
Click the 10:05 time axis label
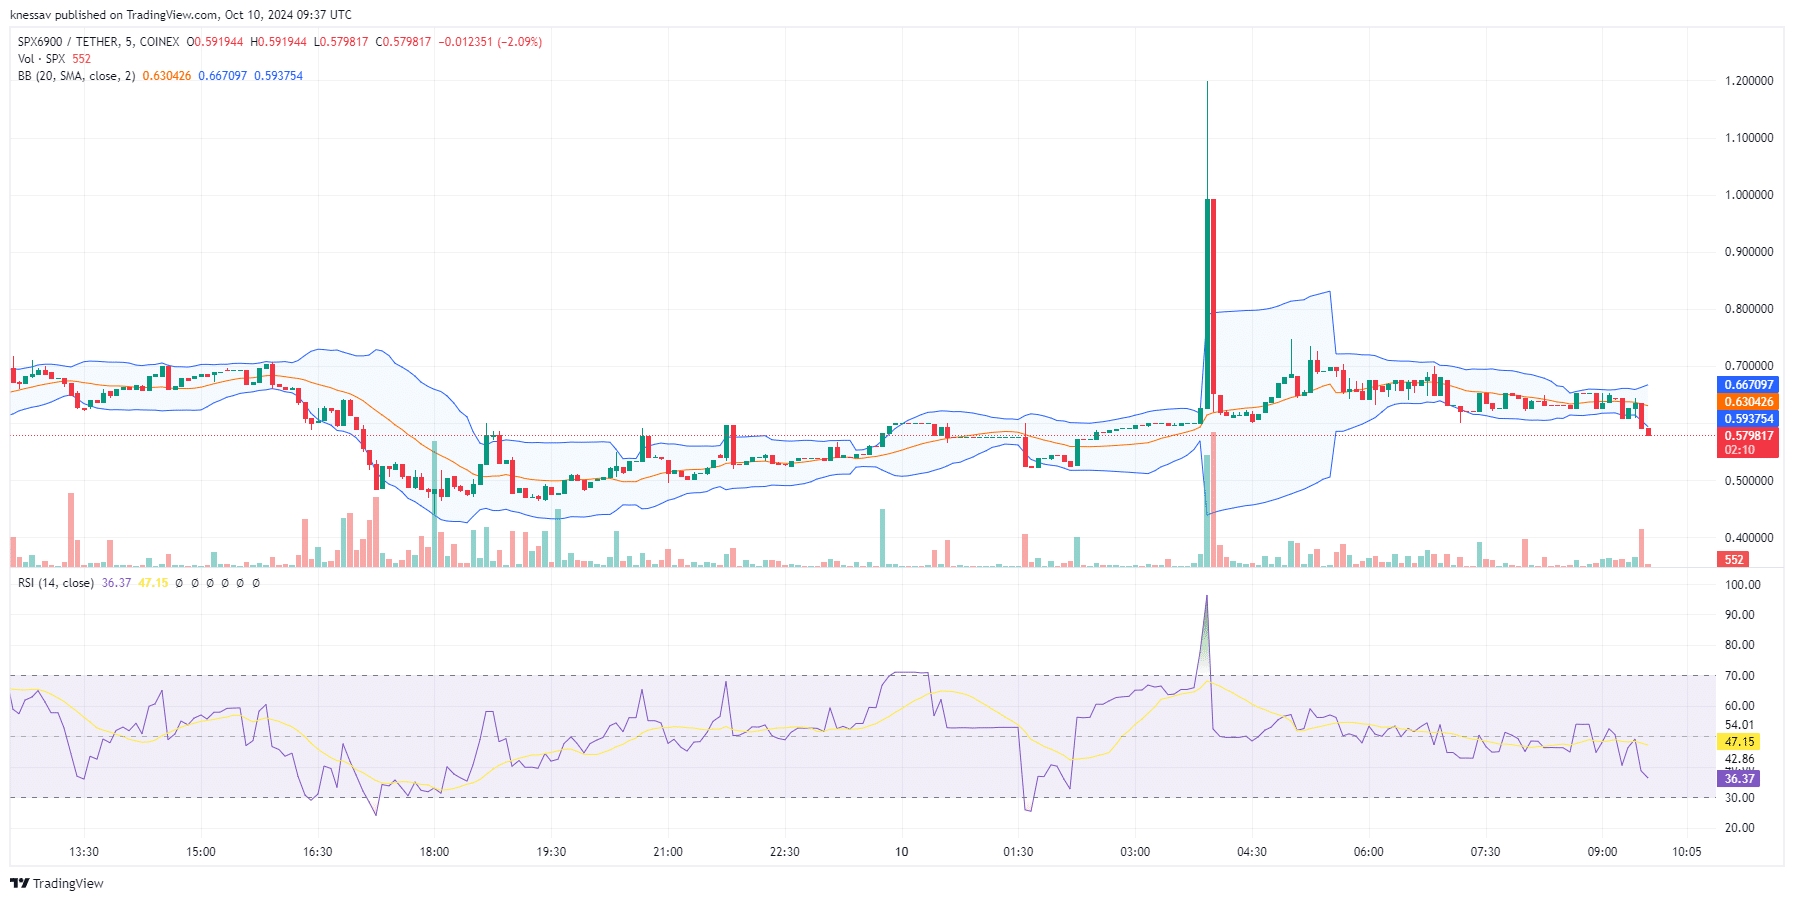tap(1687, 852)
